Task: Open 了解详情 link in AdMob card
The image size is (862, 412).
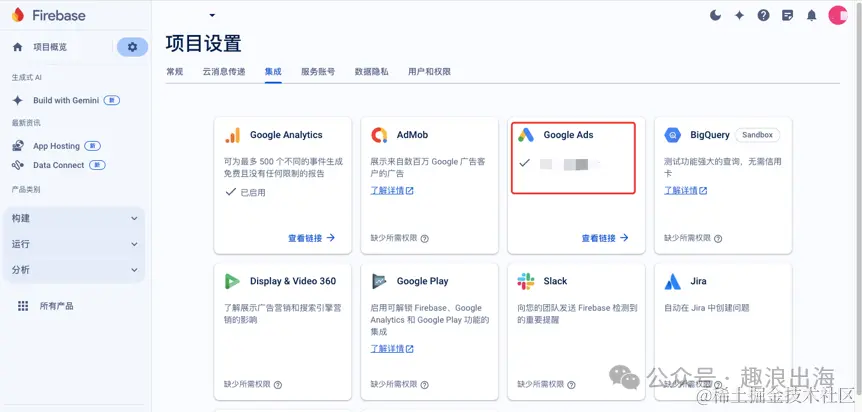Action: click(392, 191)
